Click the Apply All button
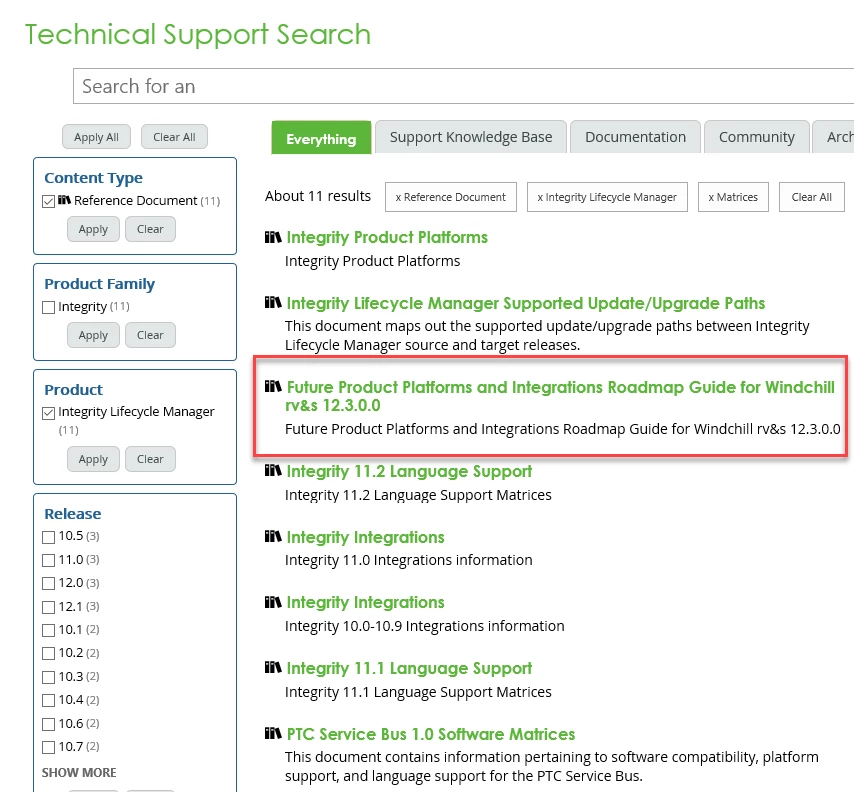 (x=96, y=137)
